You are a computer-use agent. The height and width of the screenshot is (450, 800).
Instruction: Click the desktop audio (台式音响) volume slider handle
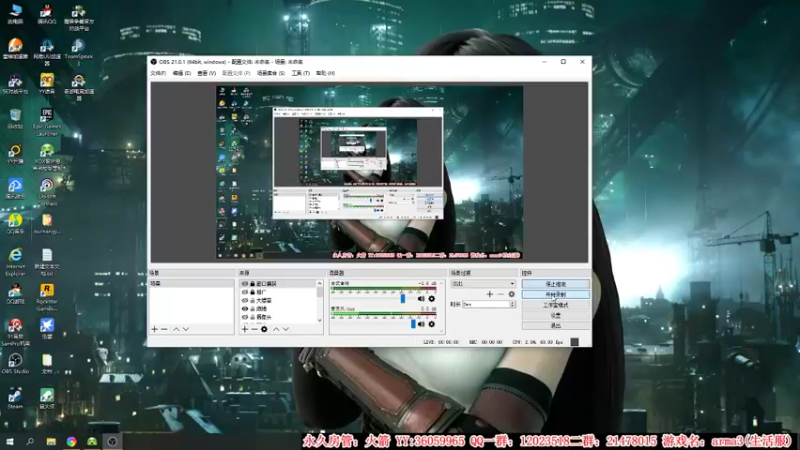(403, 298)
